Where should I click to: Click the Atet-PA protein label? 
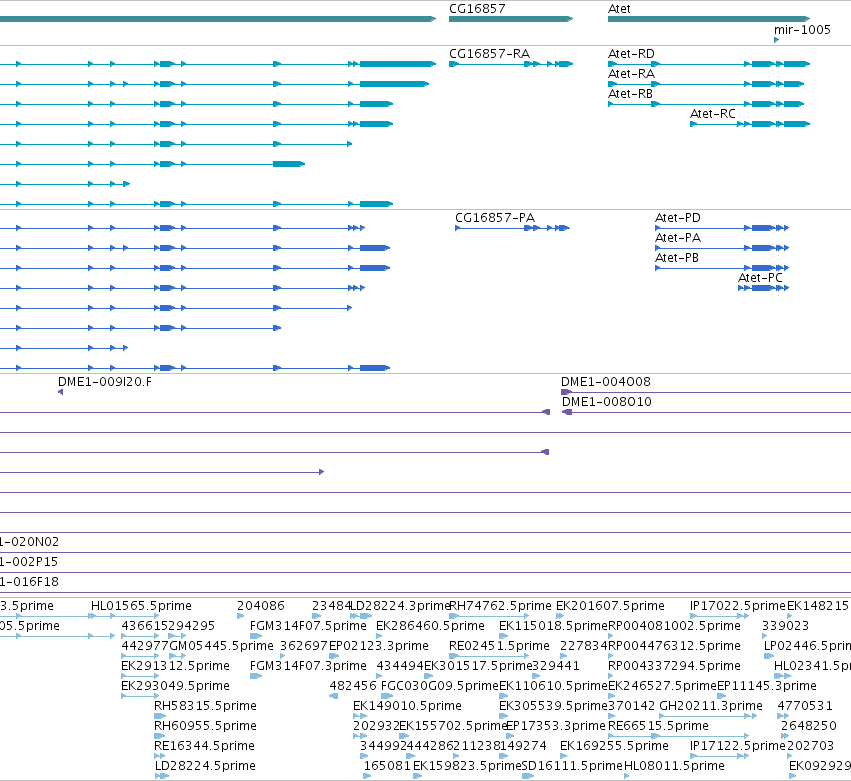(678, 238)
